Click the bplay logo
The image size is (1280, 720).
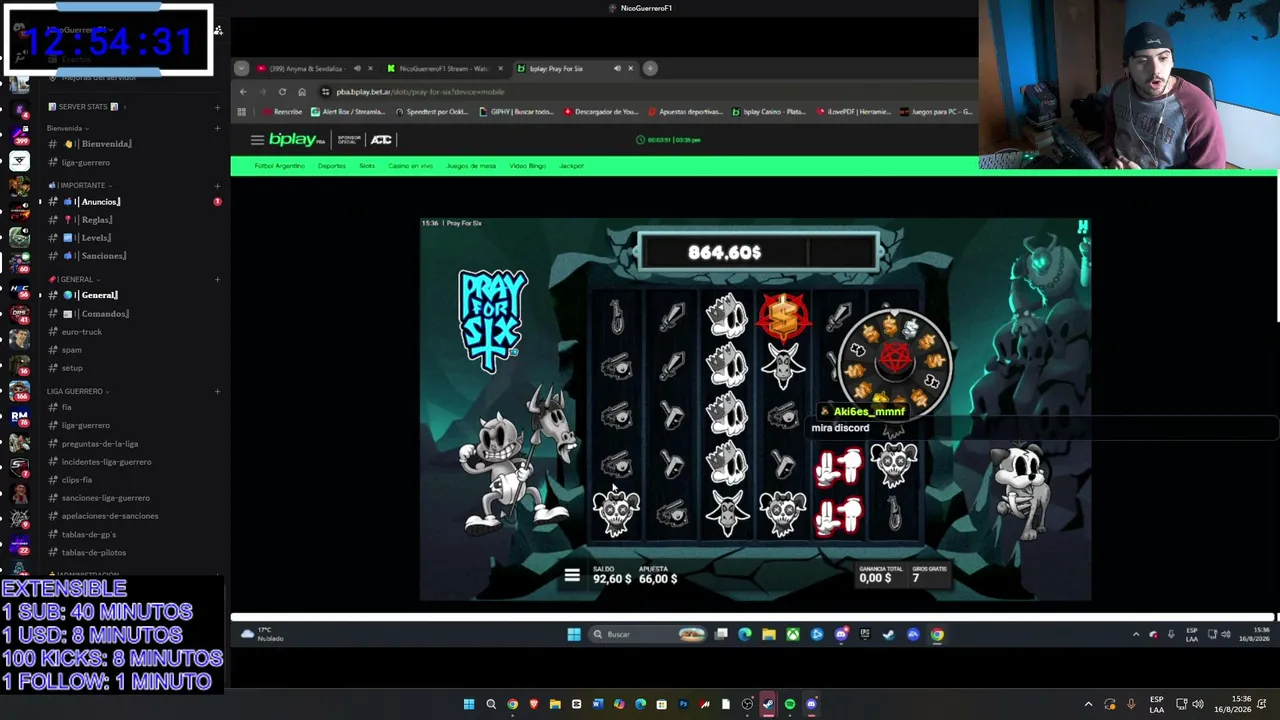pyautogui.click(x=297, y=140)
